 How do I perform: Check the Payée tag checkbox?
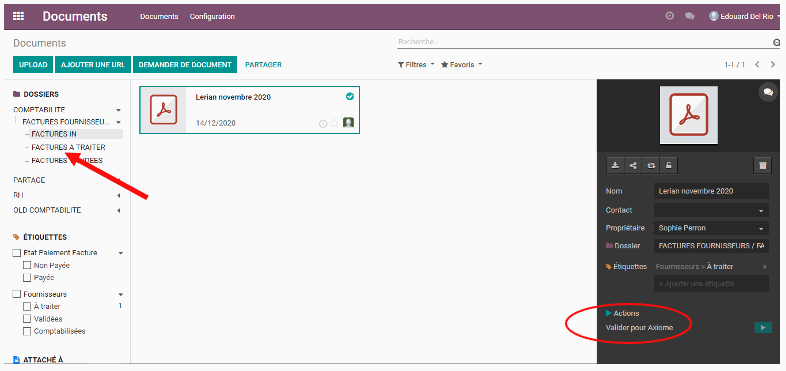click(28, 277)
